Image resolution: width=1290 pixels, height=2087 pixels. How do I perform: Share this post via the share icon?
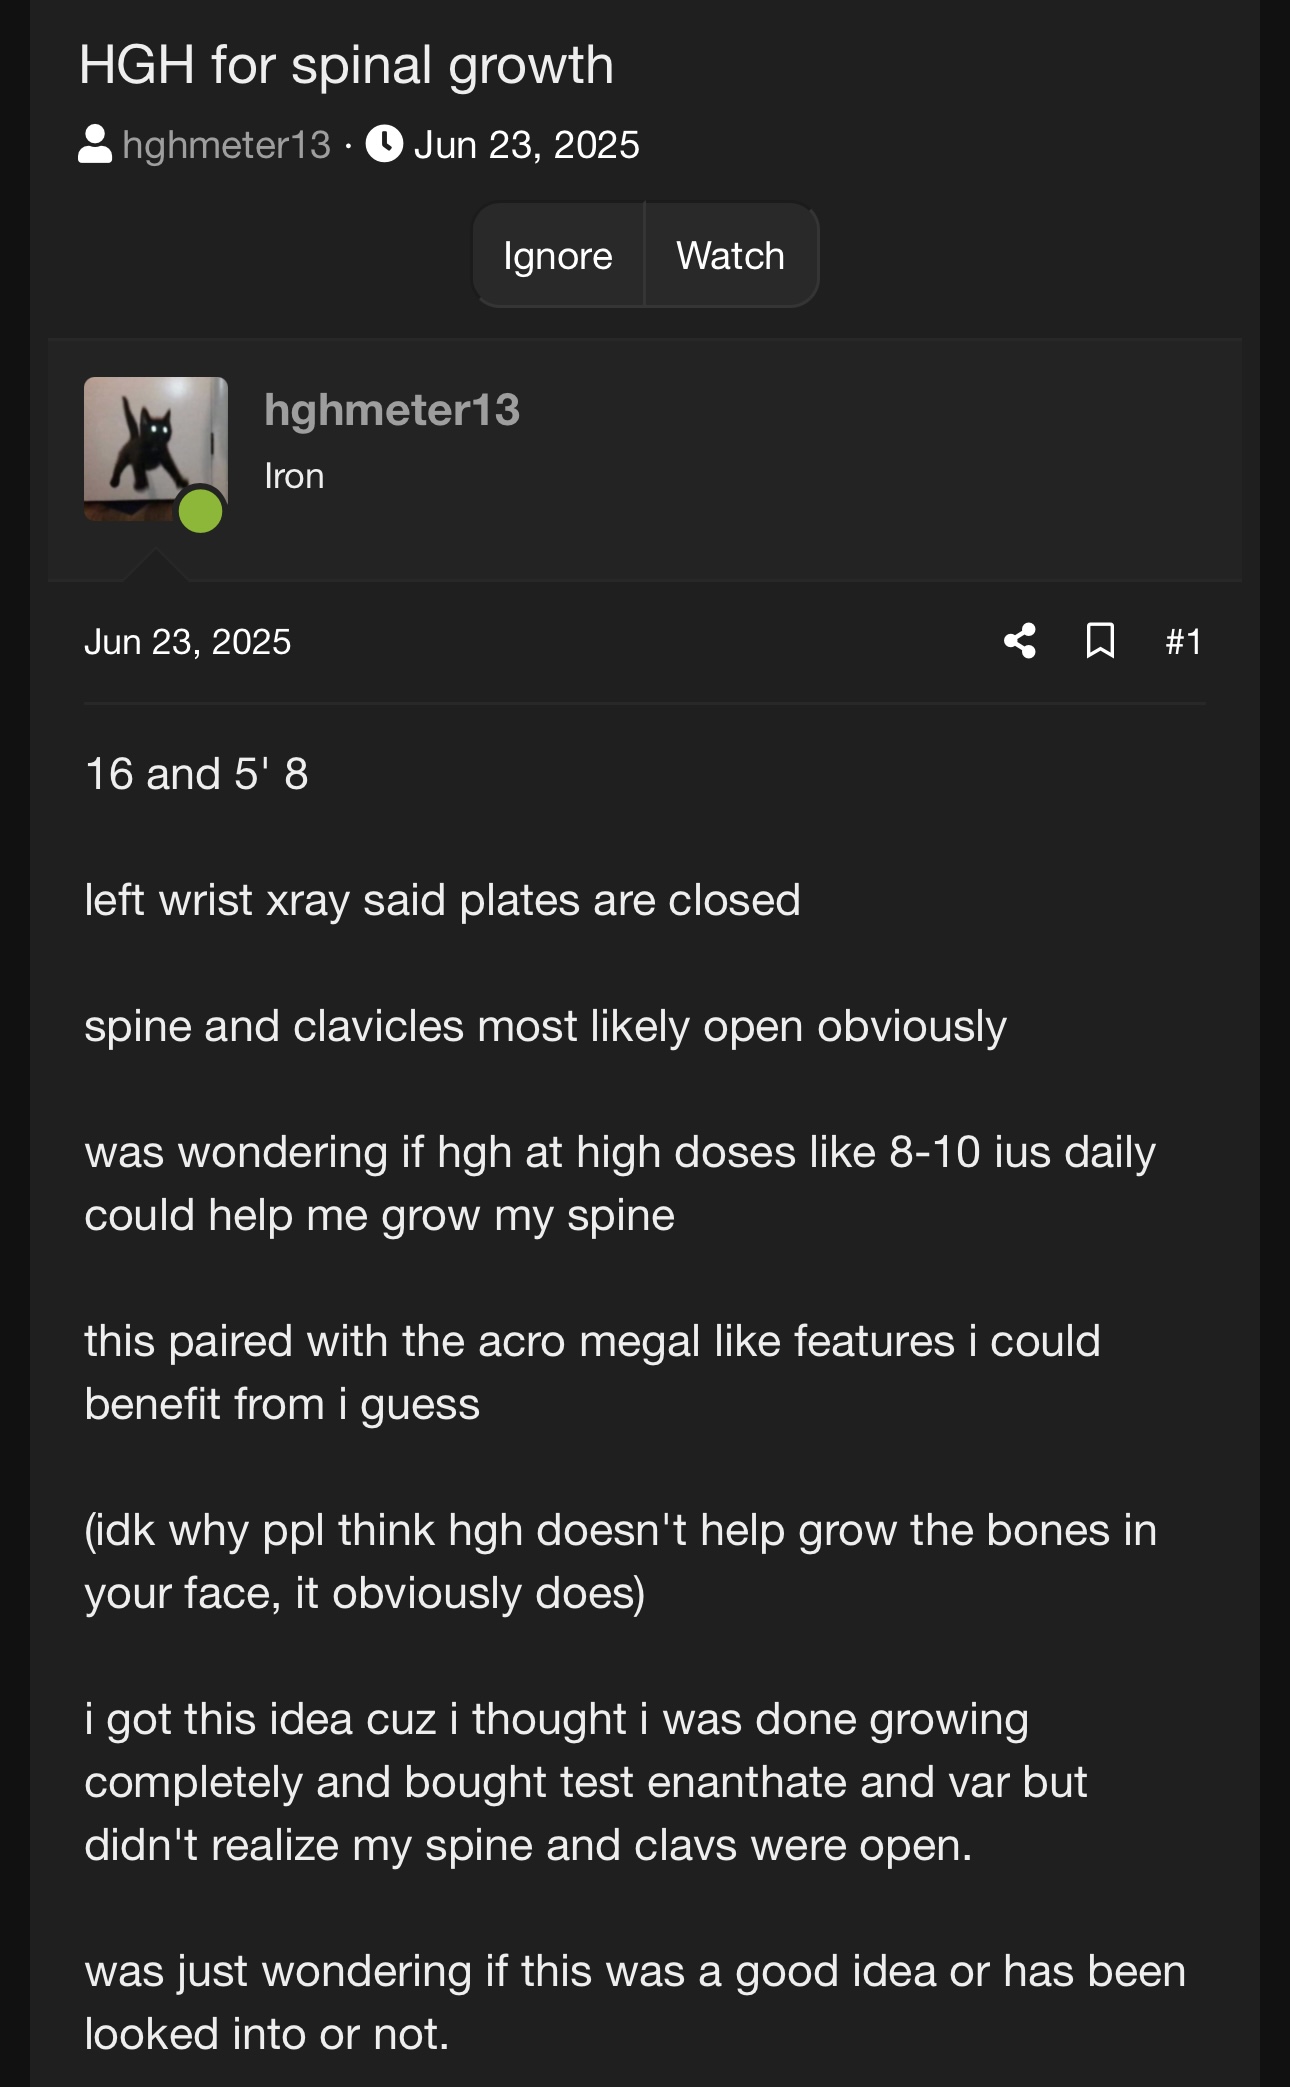coord(1019,641)
